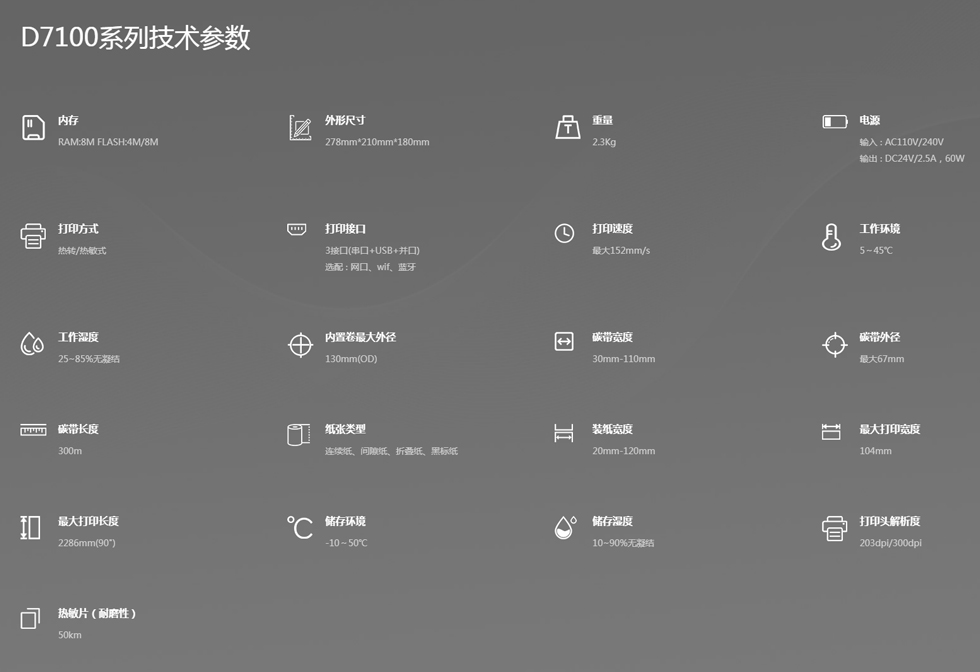The image size is (980, 672).
Task: Click the ruler icon beside 碳带长度
Action: pos(33,430)
